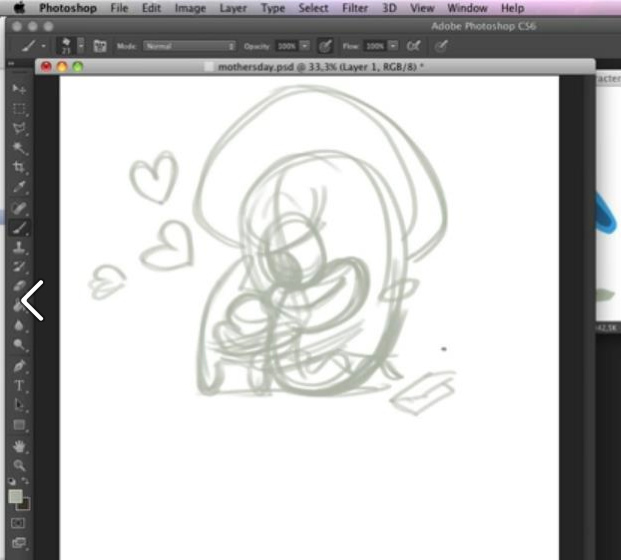Open the tool preset picker arrow
621x560 pixels.
(x=43, y=46)
